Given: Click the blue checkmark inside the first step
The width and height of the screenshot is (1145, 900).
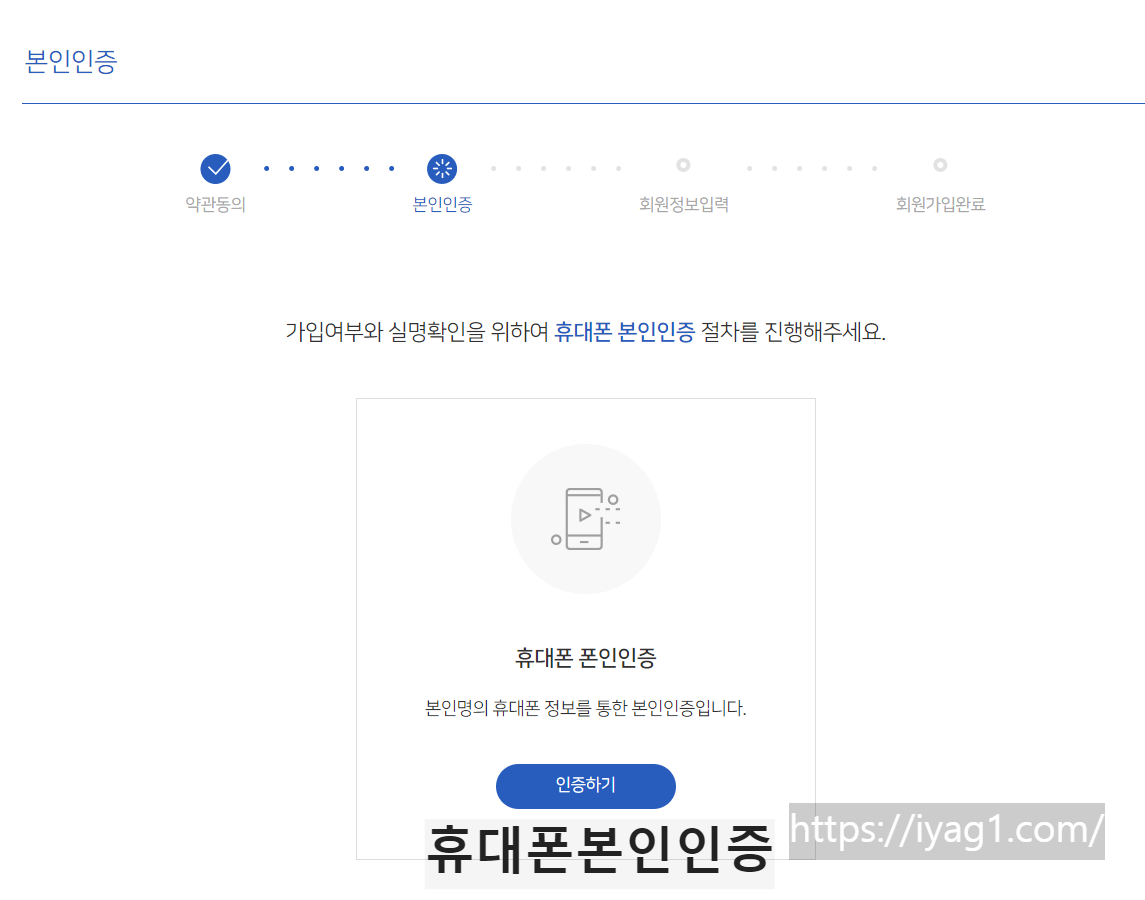Looking at the screenshot, I should click(x=215, y=168).
